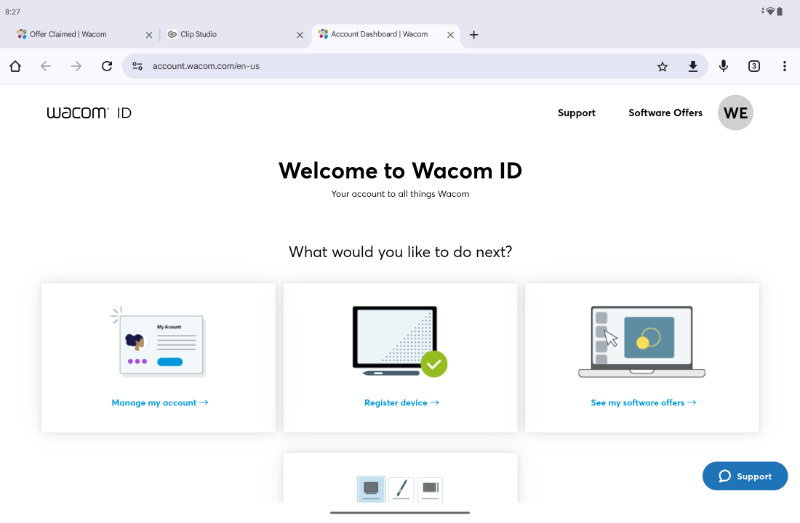Click the browser back arrow
This screenshot has width=800, height=523.
pyautogui.click(x=46, y=66)
